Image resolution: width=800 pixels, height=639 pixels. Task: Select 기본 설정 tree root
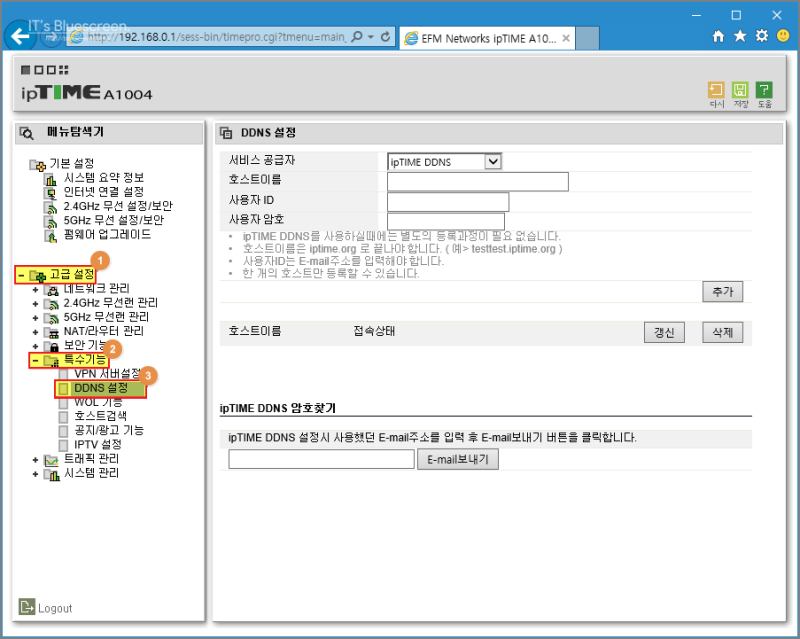[x=71, y=164]
